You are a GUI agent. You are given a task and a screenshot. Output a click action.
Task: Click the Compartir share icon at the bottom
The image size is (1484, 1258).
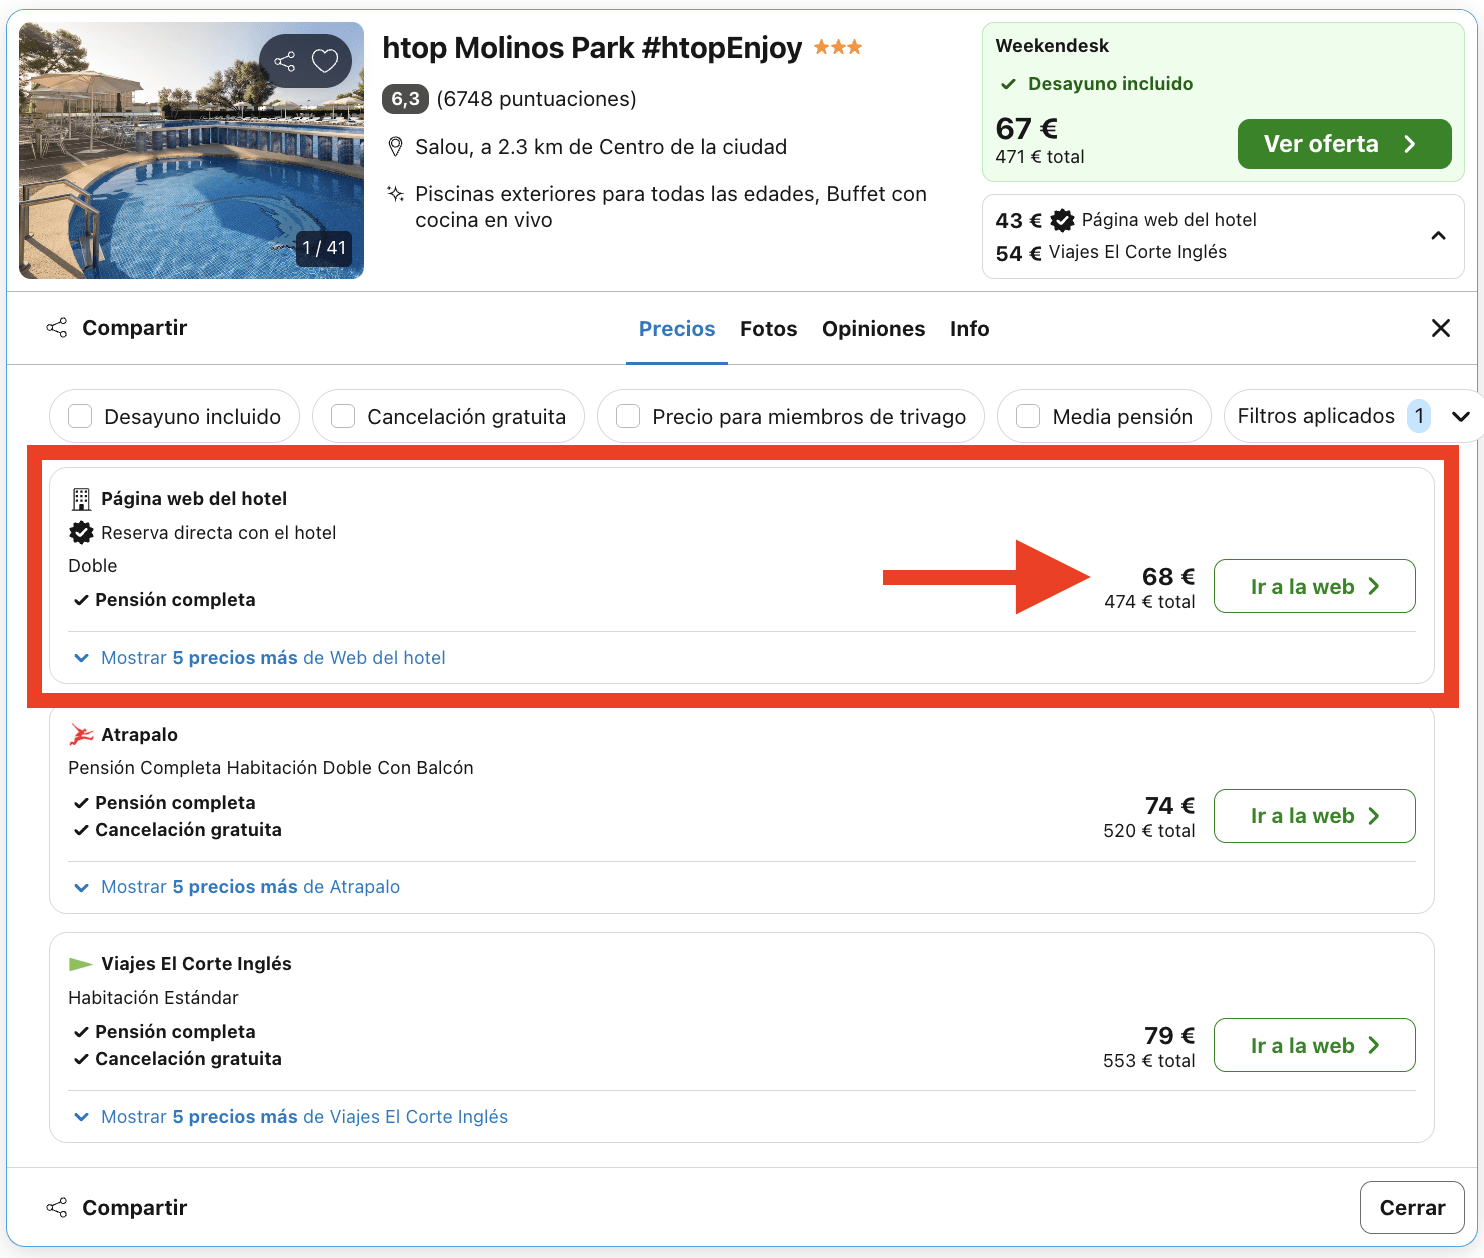point(57,1206)
